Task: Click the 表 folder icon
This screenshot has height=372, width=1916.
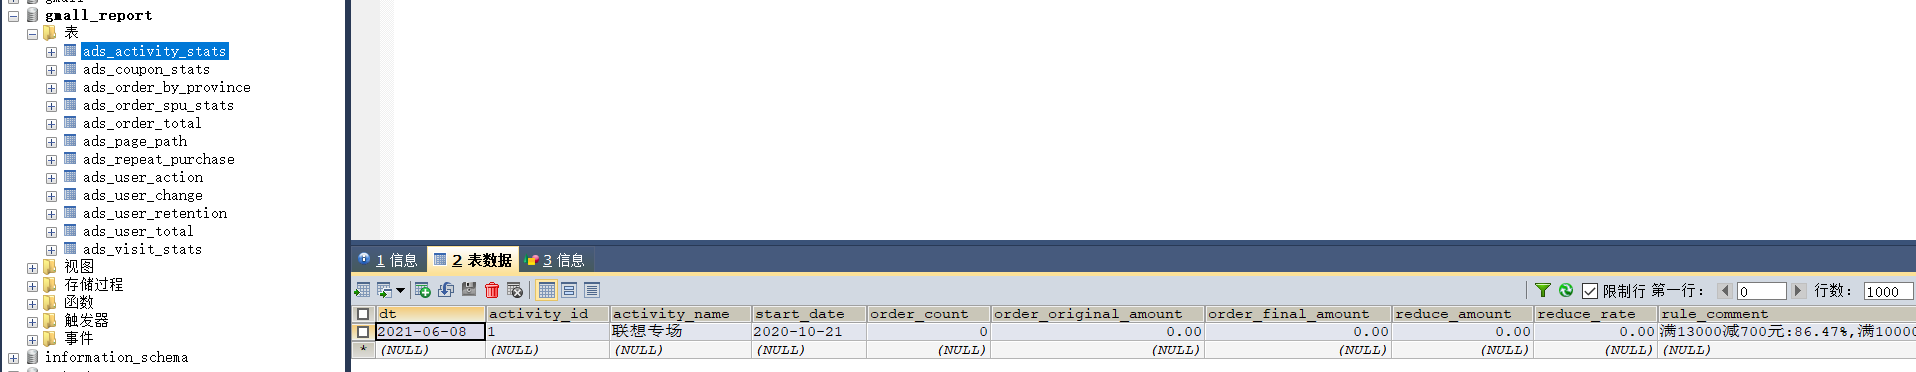Action: [x=50, y=33]
